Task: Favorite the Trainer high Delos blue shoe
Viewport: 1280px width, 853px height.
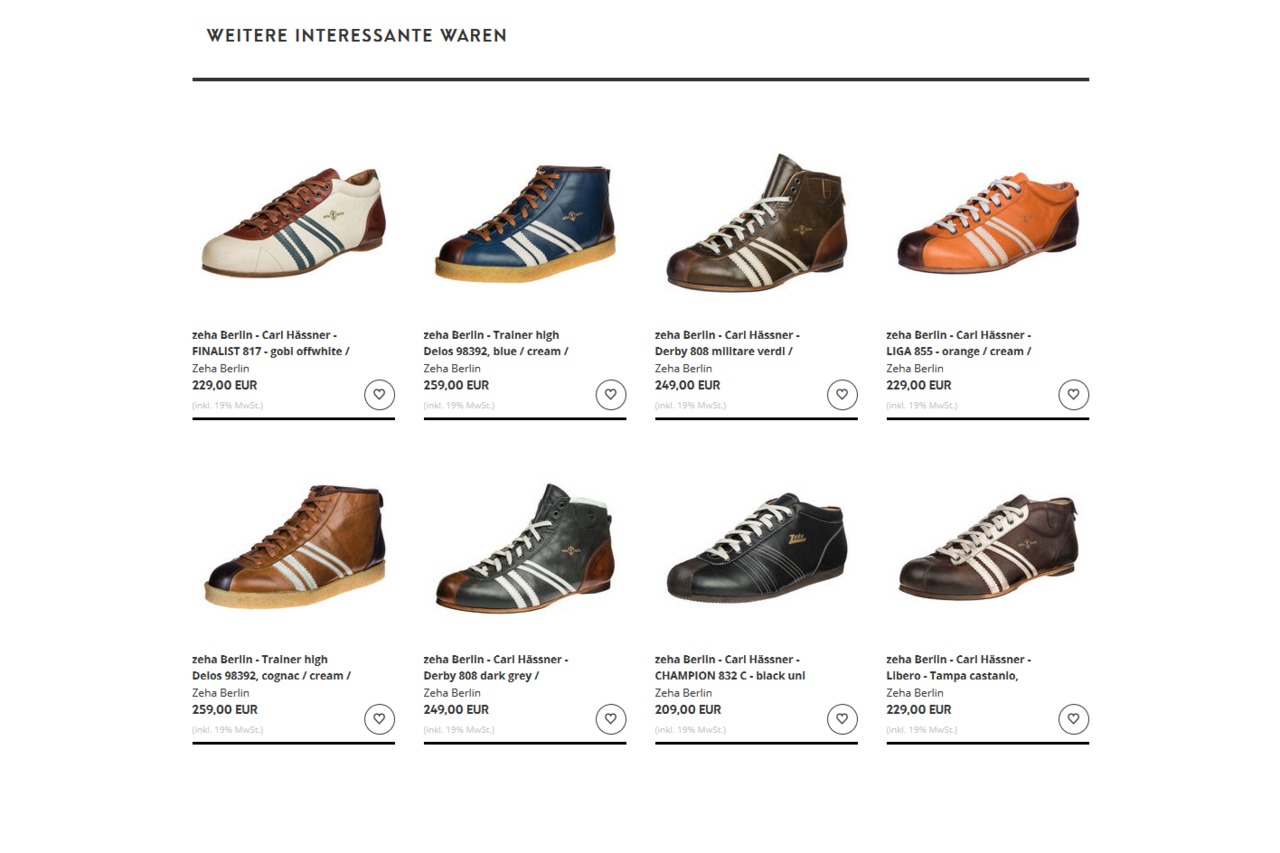Action: coord(611,395)
